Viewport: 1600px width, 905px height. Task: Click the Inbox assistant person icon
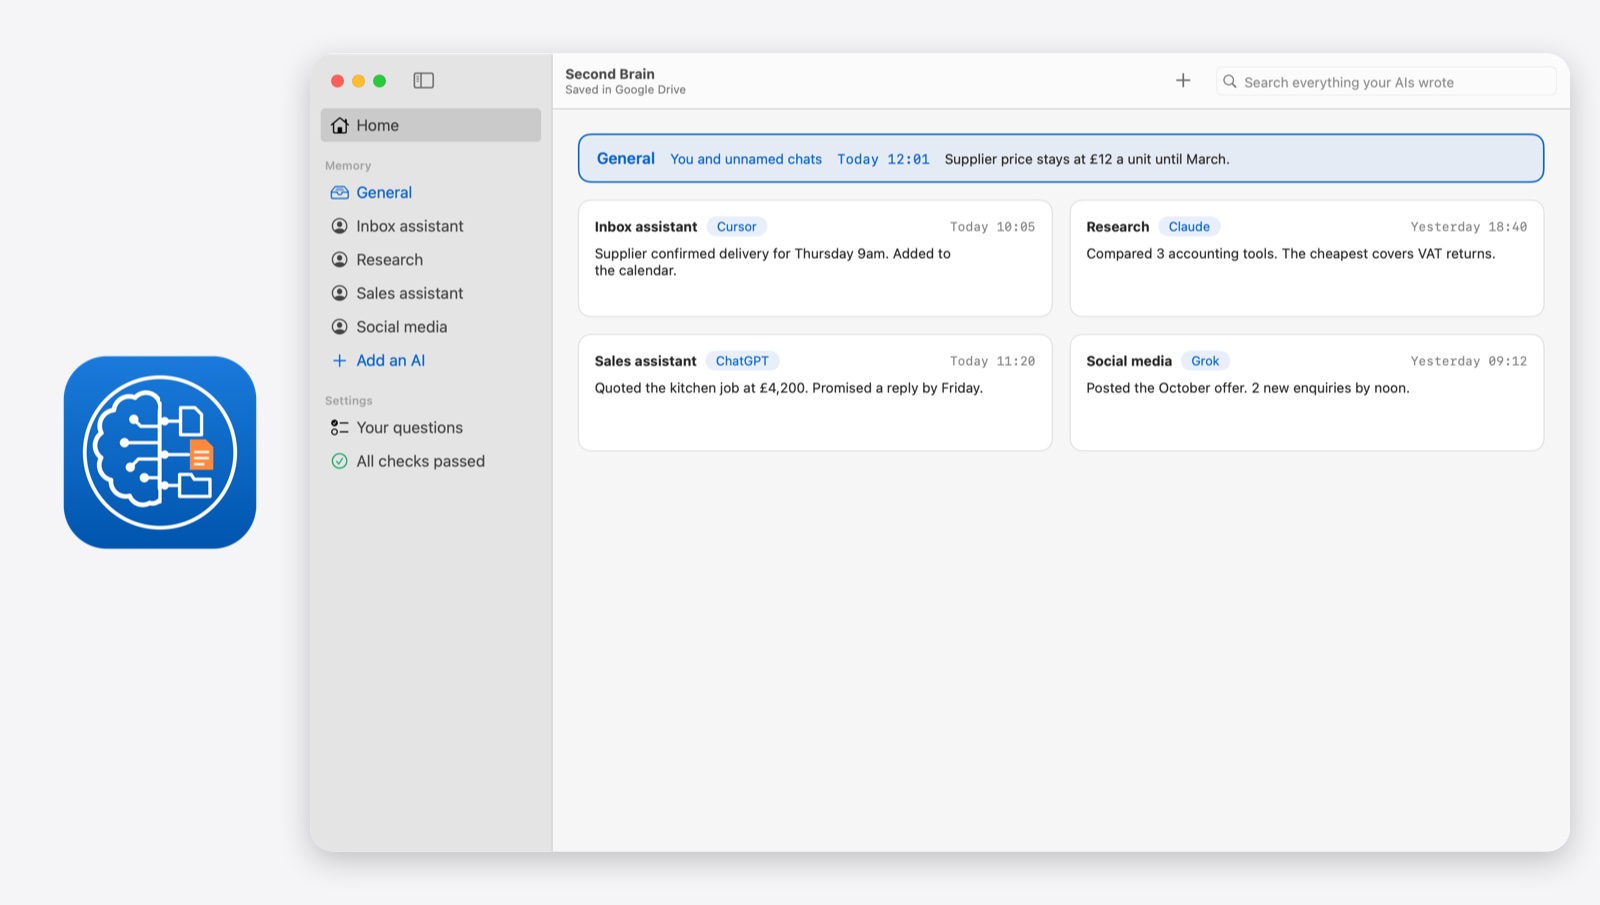(340, 226)
